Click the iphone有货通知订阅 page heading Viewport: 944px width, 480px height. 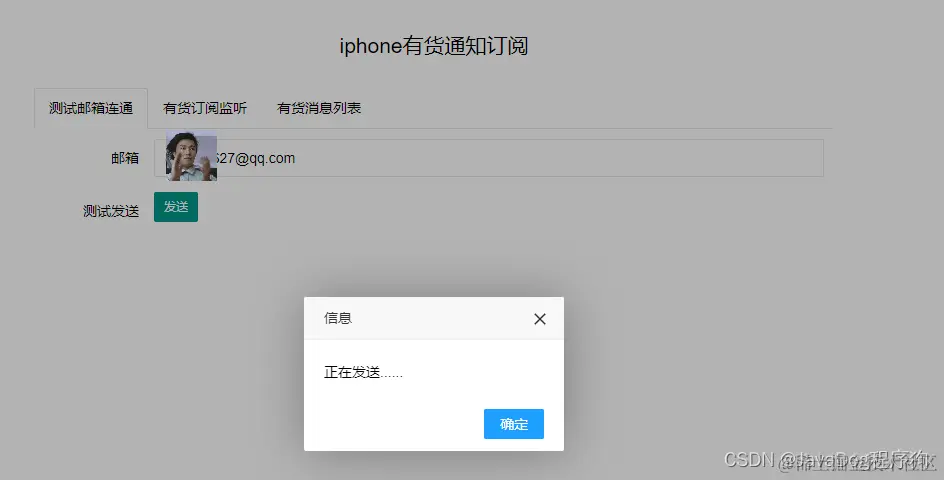[x=433, y=46]
